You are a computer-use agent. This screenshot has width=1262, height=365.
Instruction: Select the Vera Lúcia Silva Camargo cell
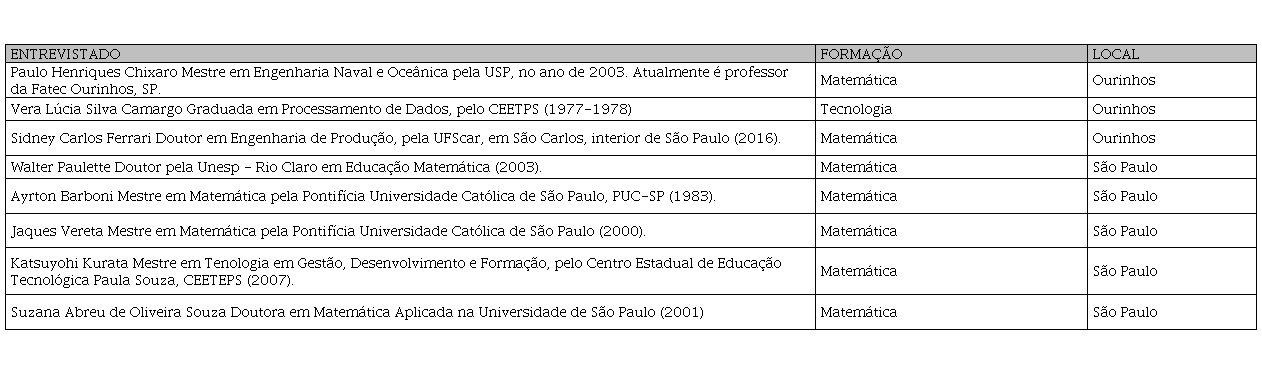click(x=410, y=109)
